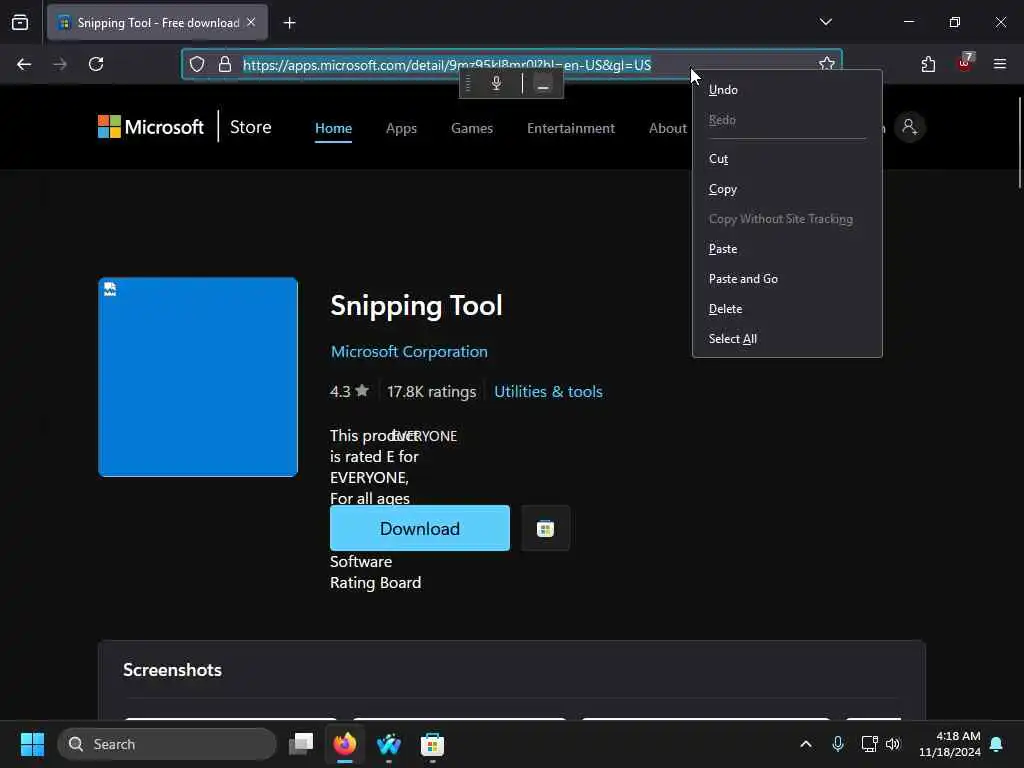Open the About navigation tab
This screenshot has width=1024, height=768.
point(667,128)
